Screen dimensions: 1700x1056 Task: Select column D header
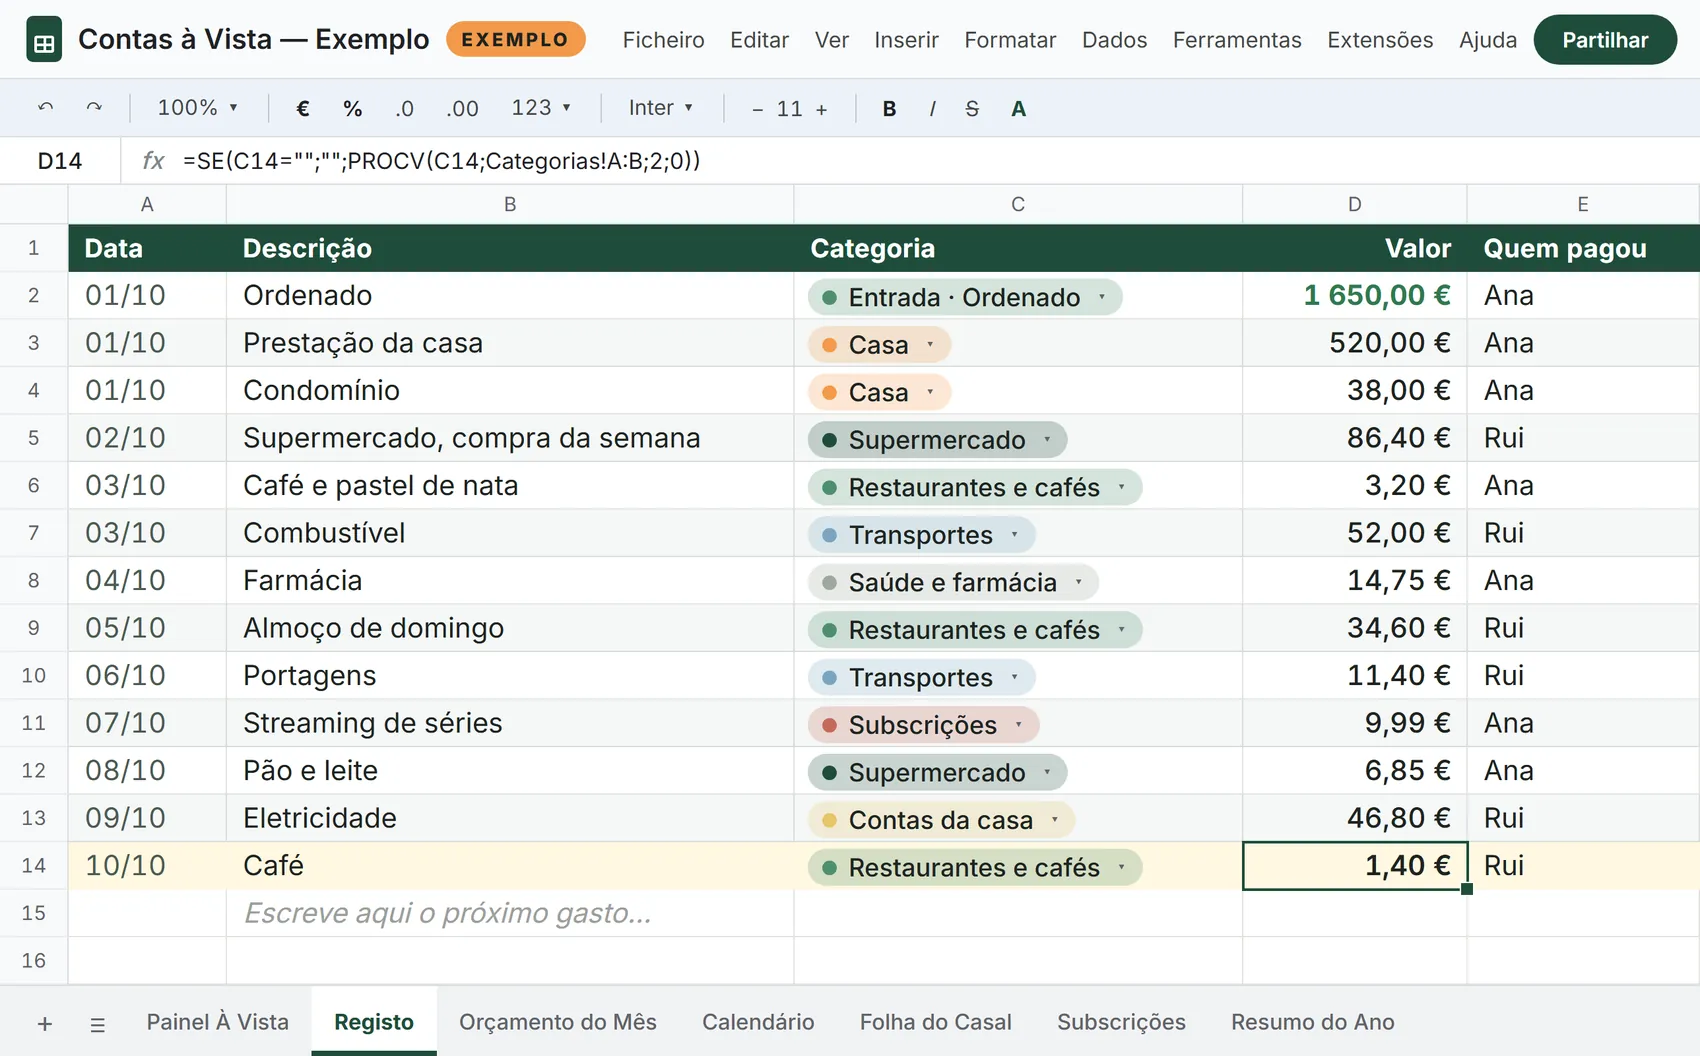[x=1355, y=204]
